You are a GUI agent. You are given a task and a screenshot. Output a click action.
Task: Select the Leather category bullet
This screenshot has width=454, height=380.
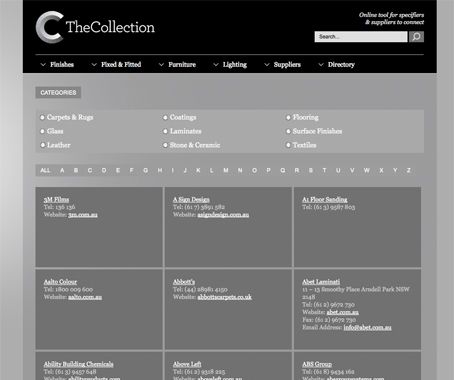[x=42, y=145]
